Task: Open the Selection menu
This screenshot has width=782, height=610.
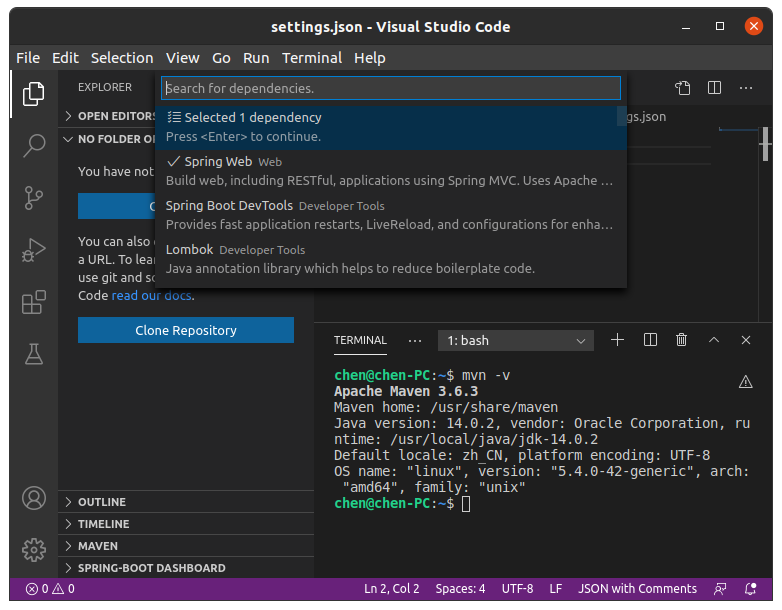Action: click(x=122, y=58)
